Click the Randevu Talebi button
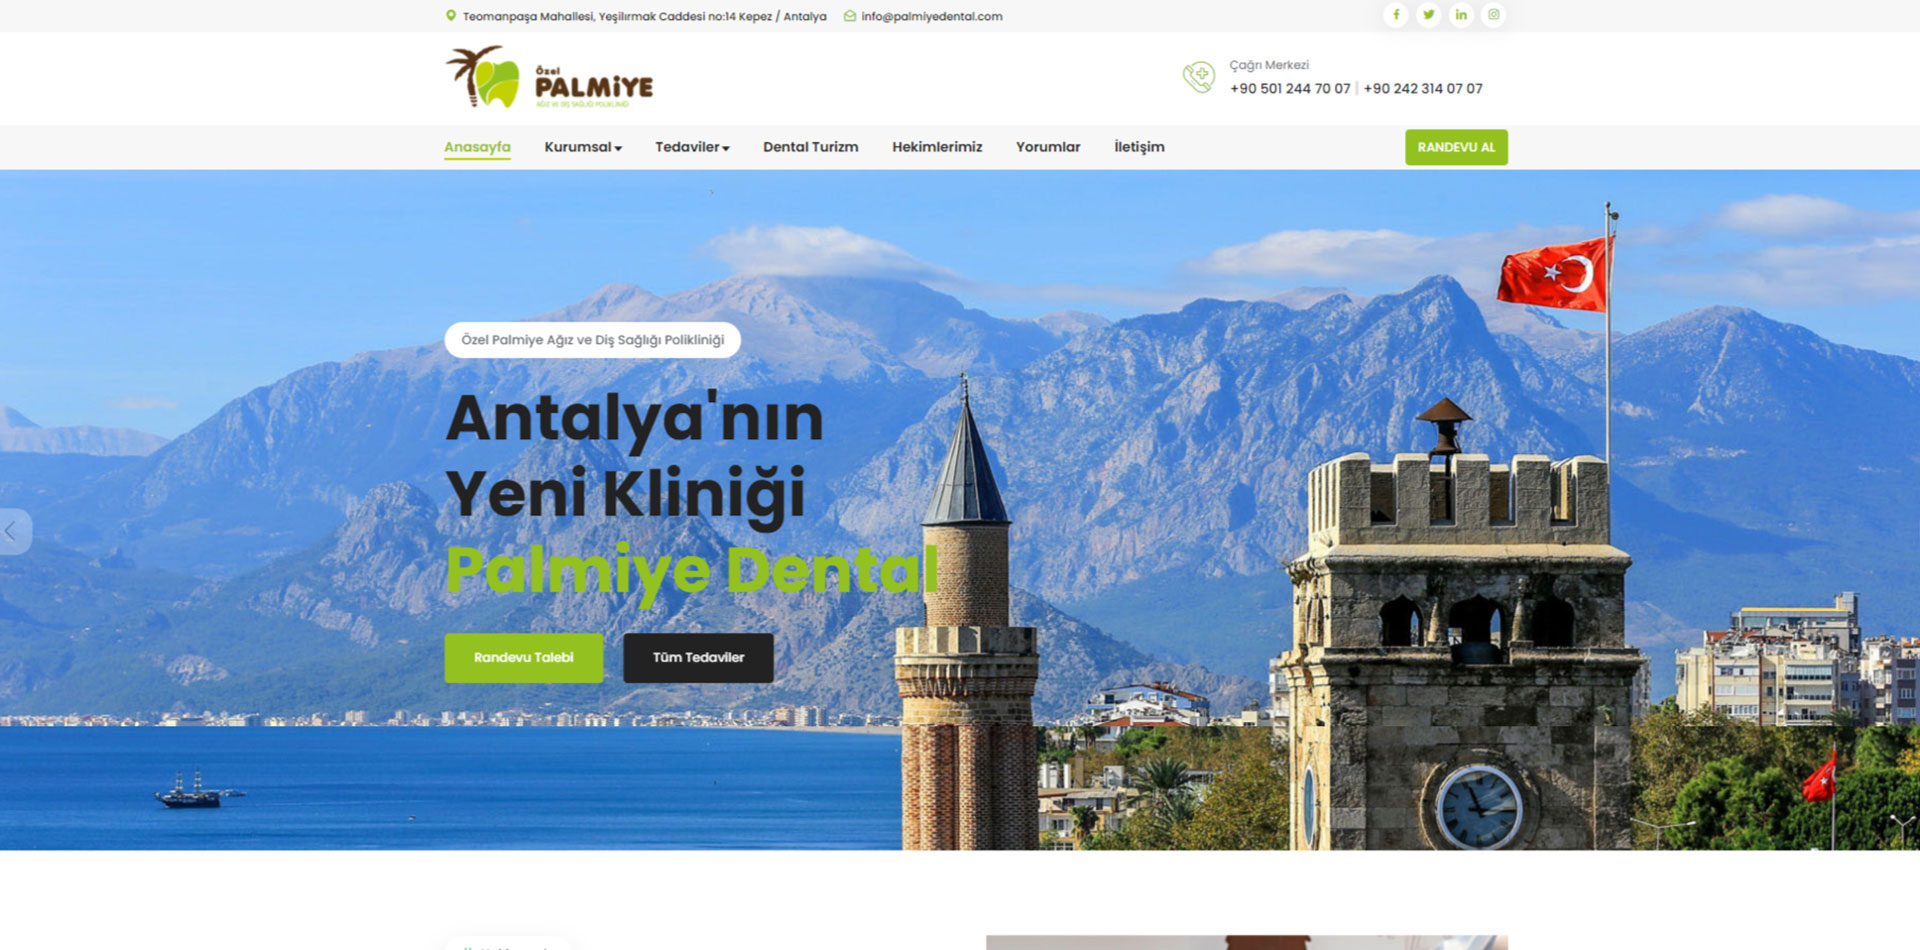Screen dimensions: 1920x950 (523, 658)
